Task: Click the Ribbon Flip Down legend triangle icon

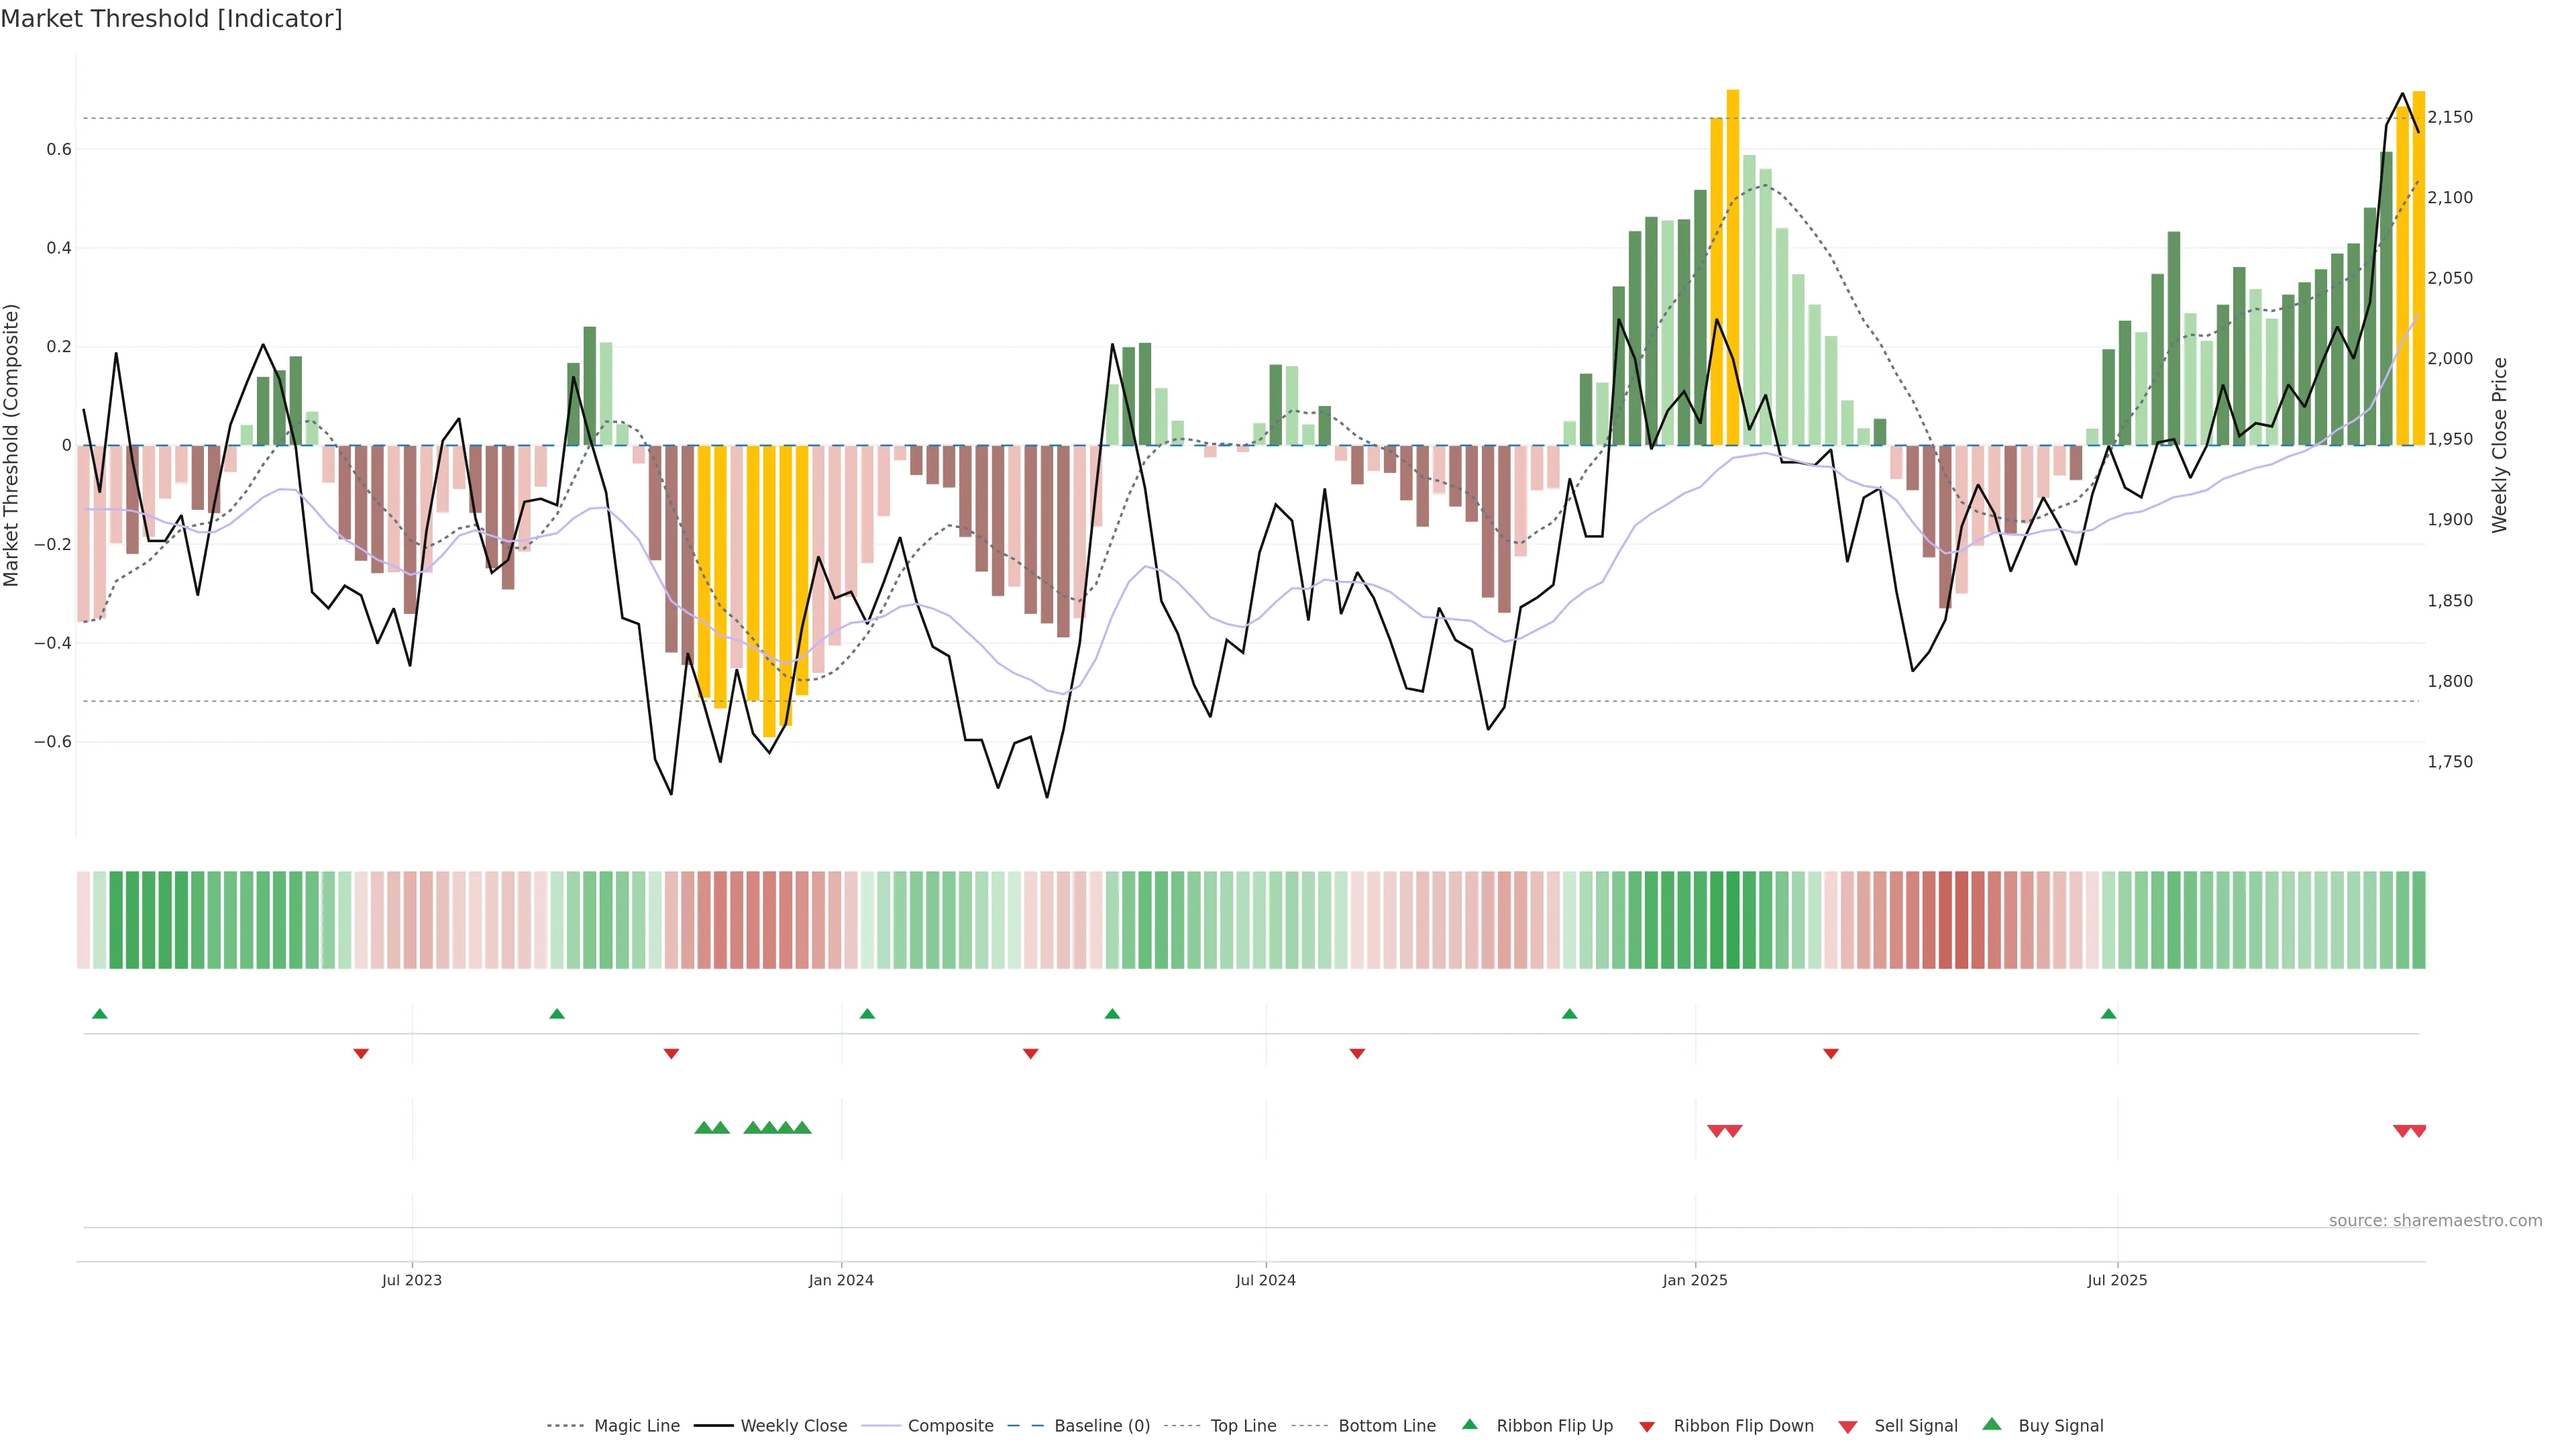Action: tap(1647, 1427)
